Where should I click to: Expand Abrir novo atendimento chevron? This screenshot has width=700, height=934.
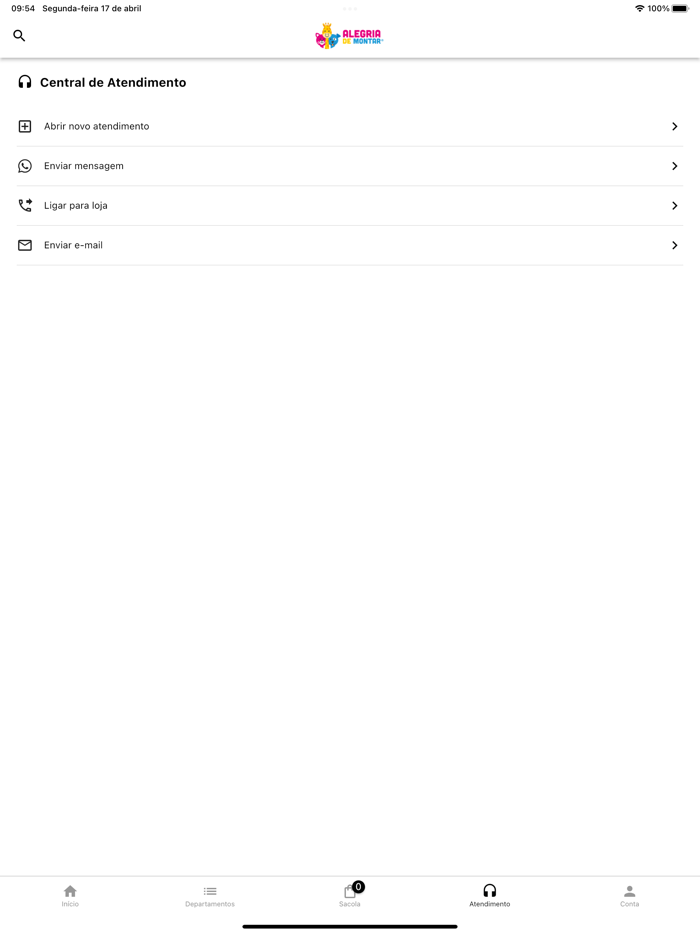tap(675, 127)
